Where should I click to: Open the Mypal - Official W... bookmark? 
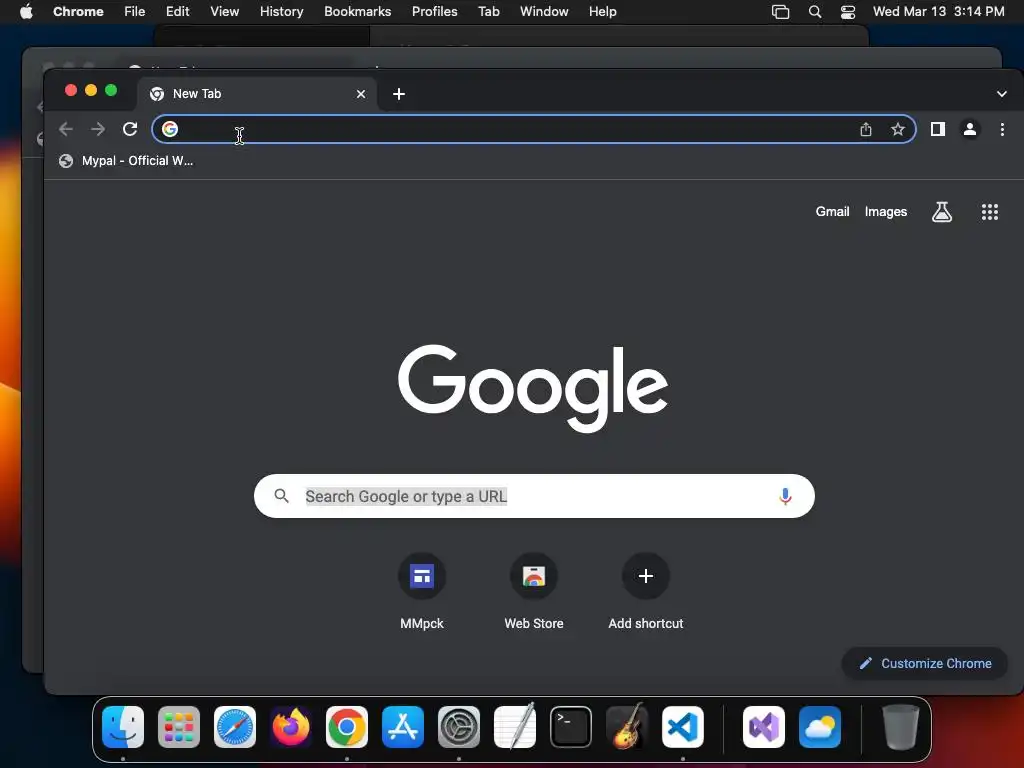point(126,161)
